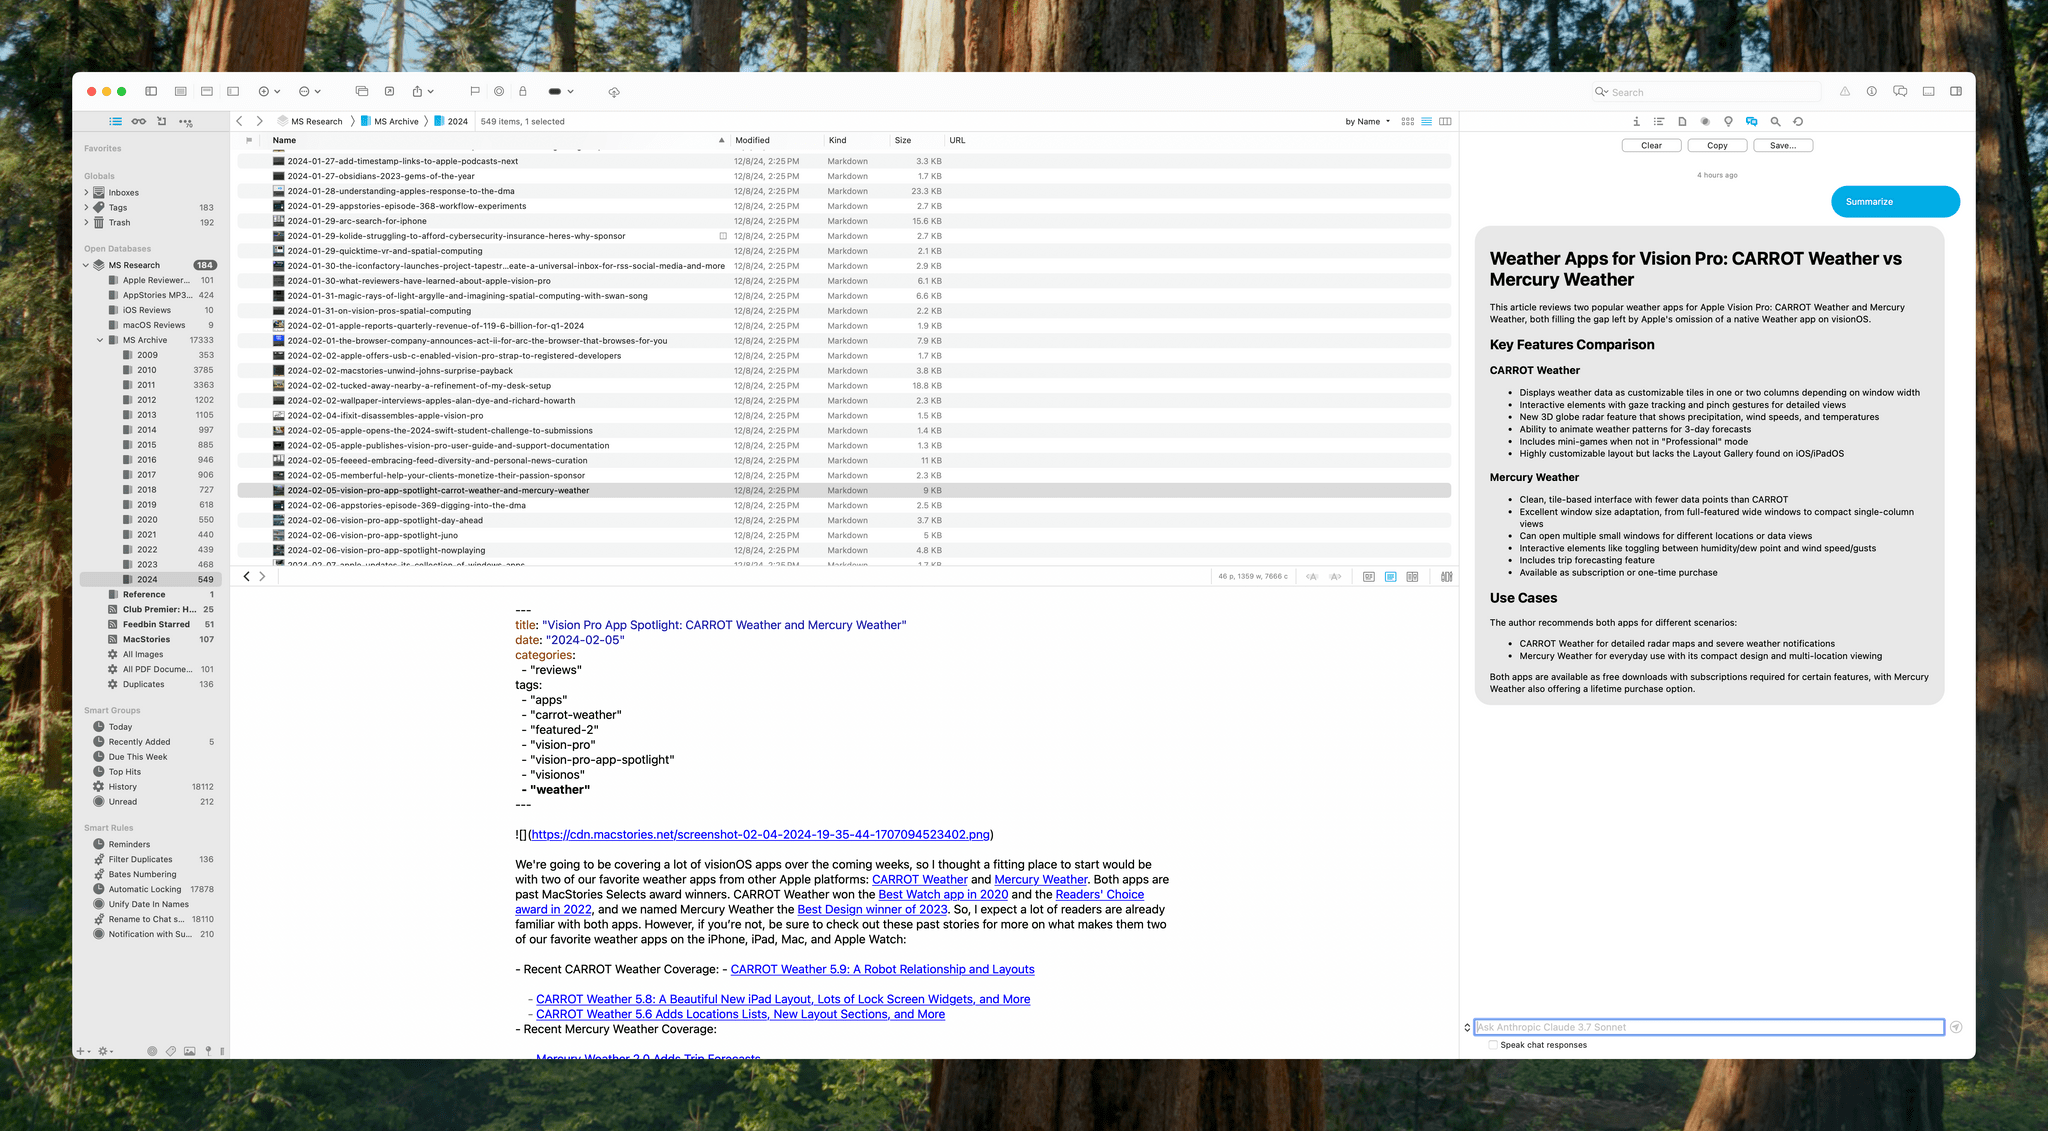
Task: Sort by the Modified column header
Action: pyautogui.click(x=776, y=140)
